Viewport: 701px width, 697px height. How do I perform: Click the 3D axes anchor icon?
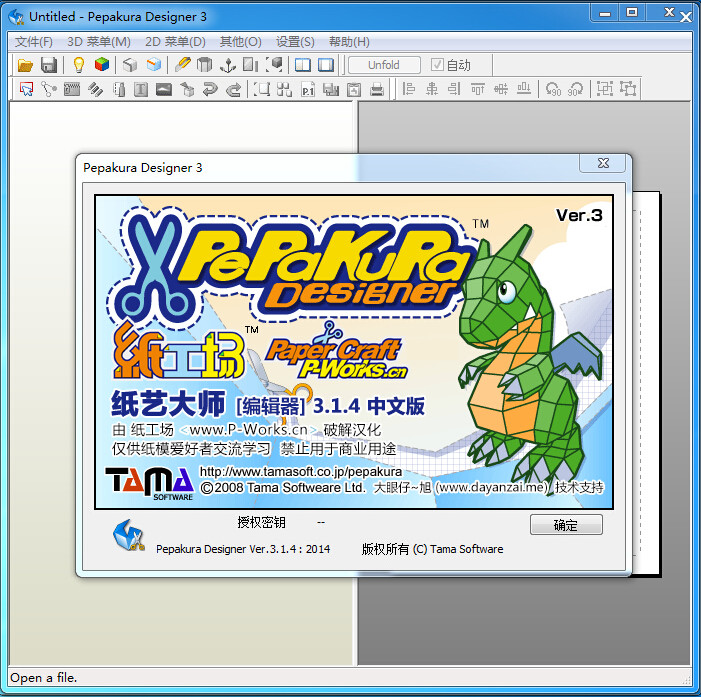228,65
